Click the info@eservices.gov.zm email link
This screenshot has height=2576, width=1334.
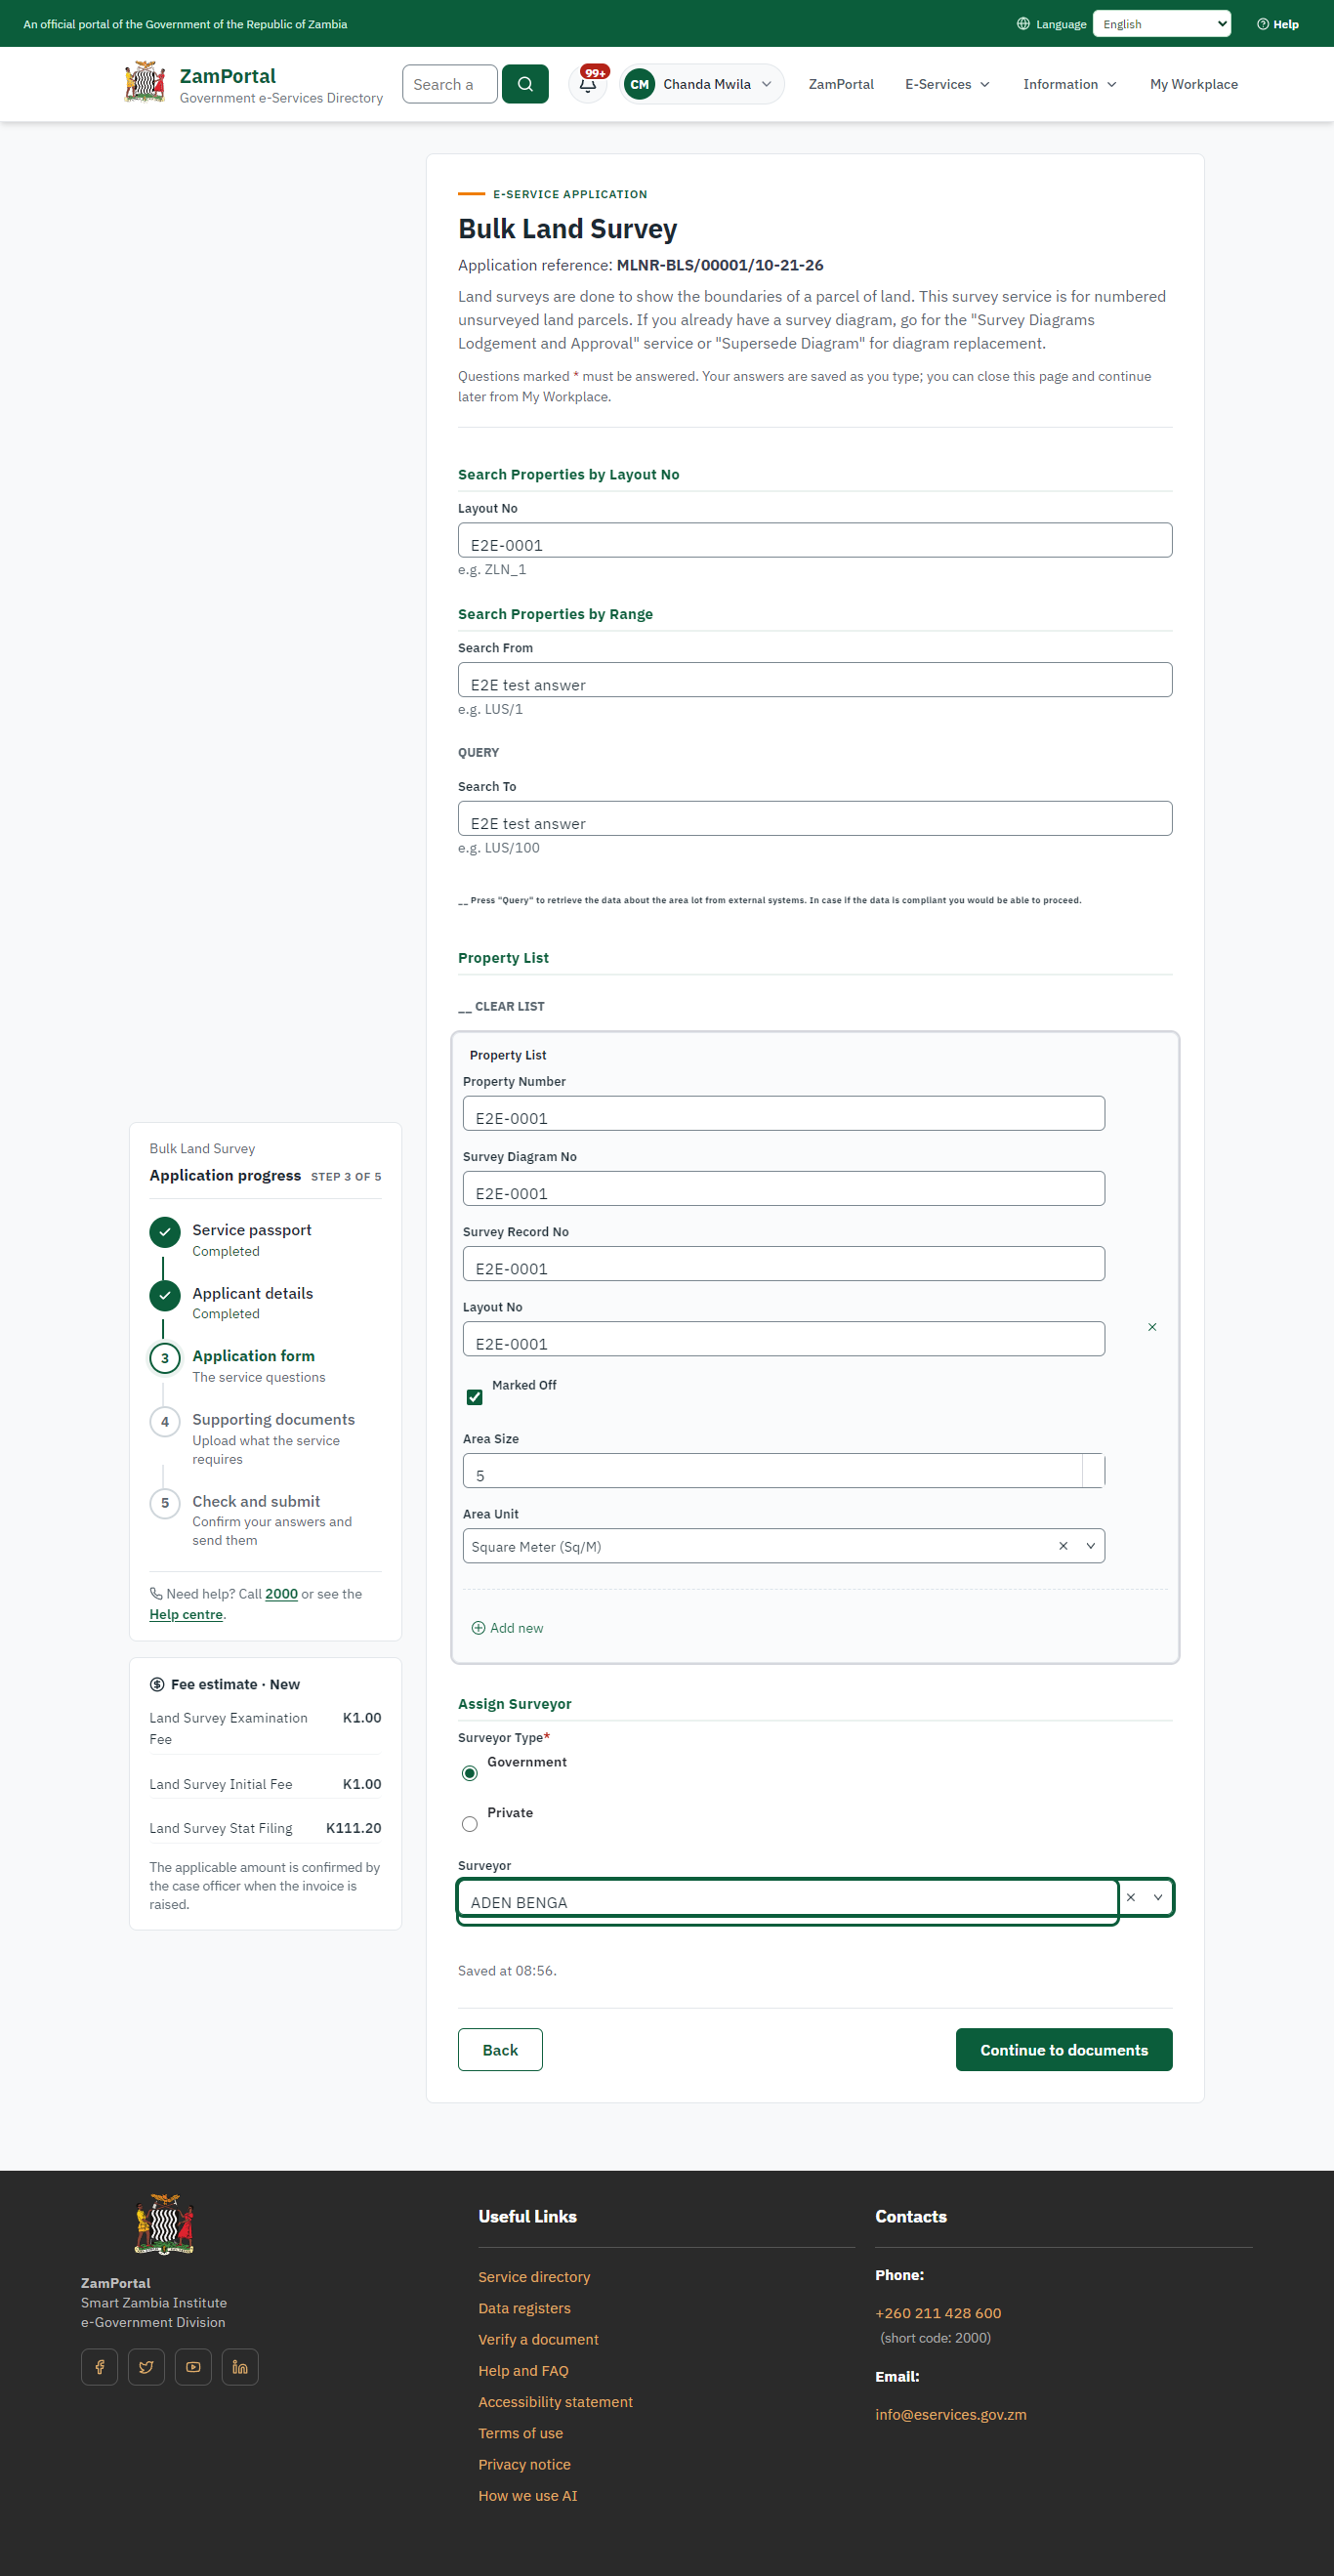[951, 2414]
